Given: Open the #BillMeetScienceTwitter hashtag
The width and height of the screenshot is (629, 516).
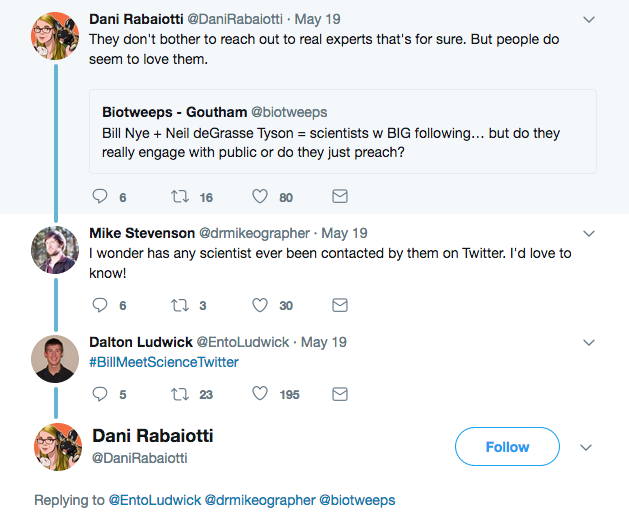Looking at the screenshot, I should point(164,362).
